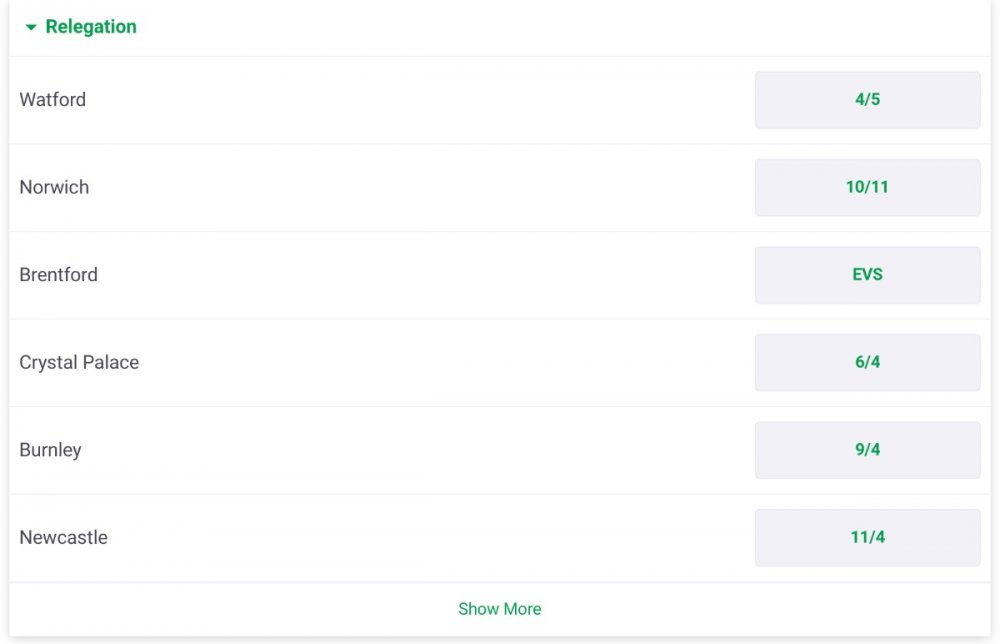Pick the 10/11 odds for Norwich
Viewport: 1000px width, 644px height.
[x=867, y=187]
